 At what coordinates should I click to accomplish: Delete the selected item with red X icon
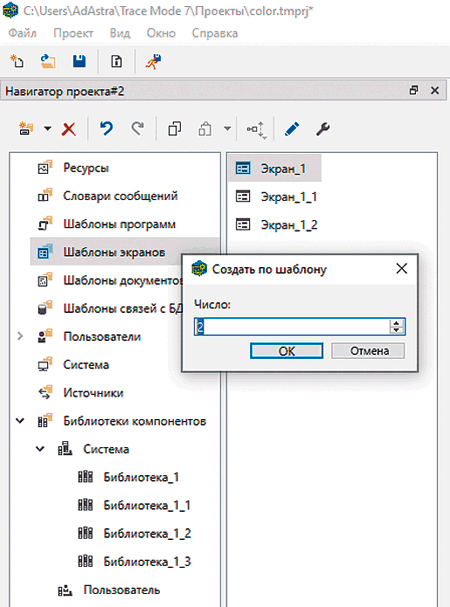click(x=69, y=129)
